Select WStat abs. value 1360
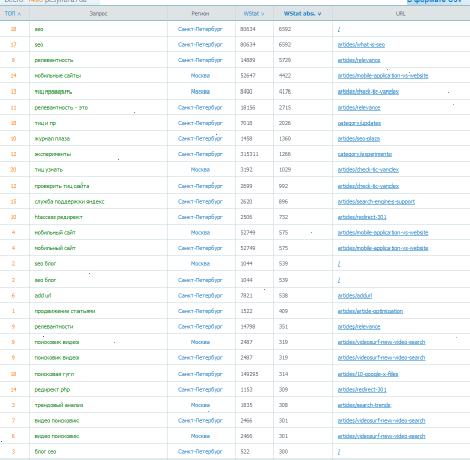The width and height of the screenshot is (470, 460). coord(285,139)
